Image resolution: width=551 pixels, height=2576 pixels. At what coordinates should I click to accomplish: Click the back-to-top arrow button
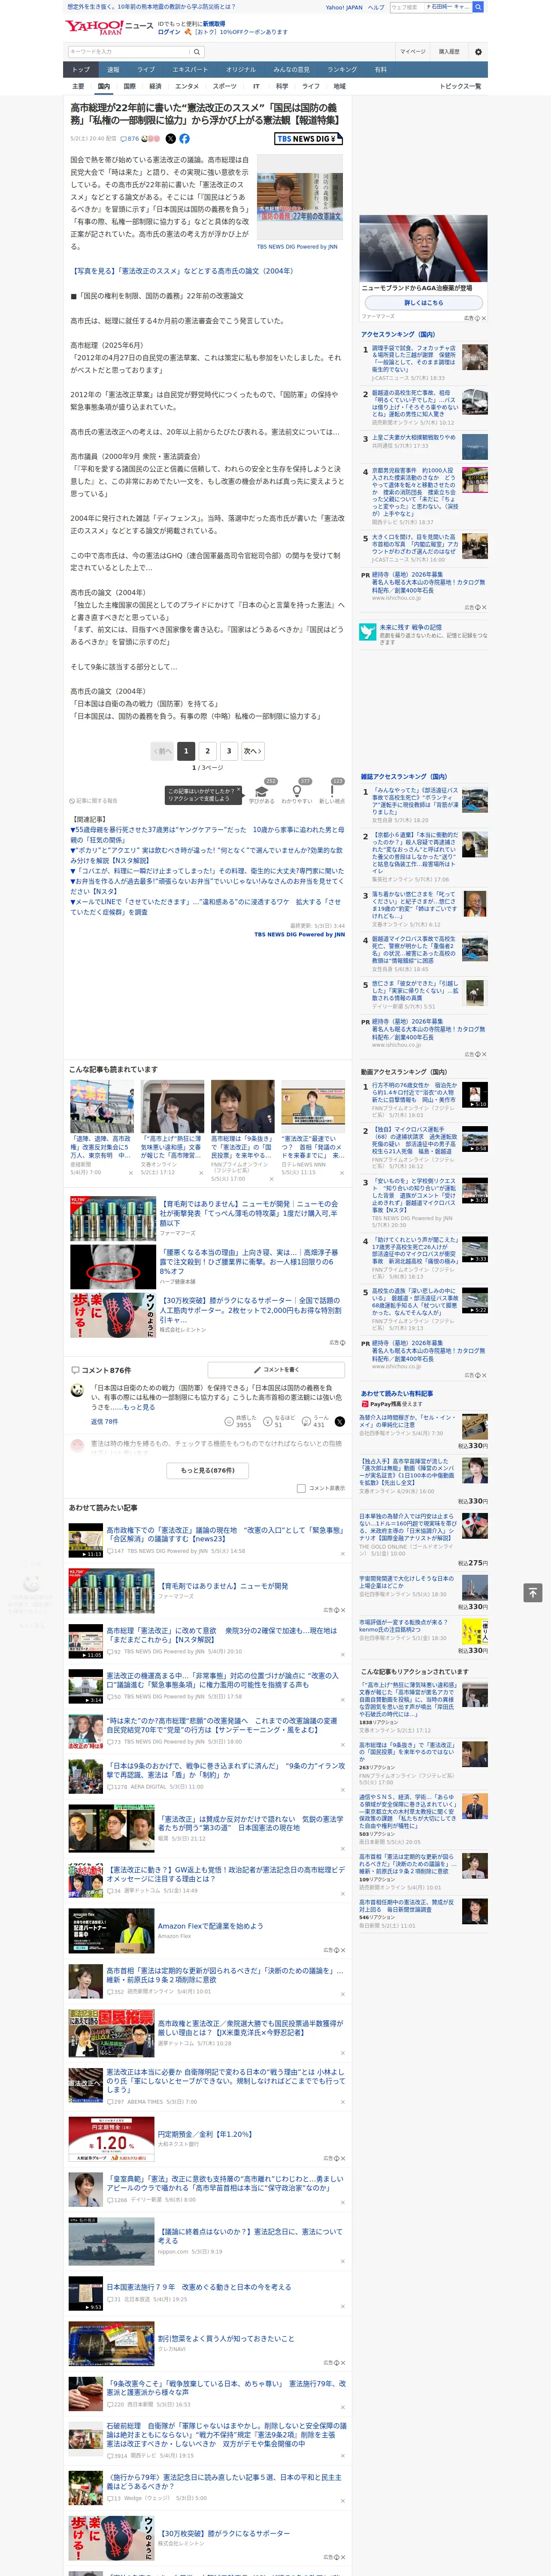tap(533, 1592)
